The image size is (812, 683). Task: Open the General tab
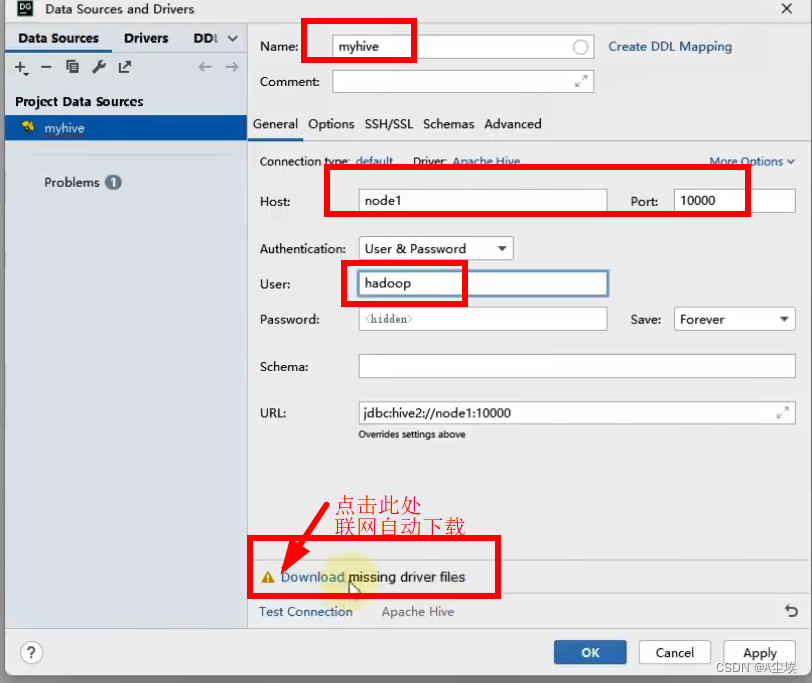click(275, 124)
